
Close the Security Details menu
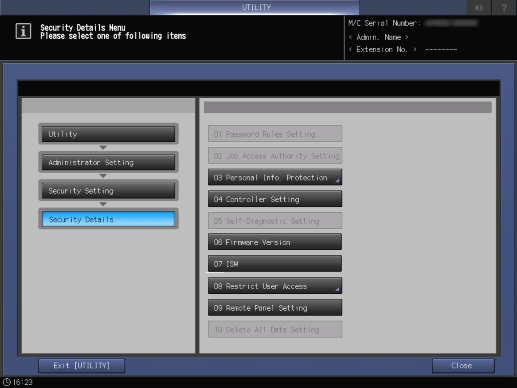pos(463,366)
